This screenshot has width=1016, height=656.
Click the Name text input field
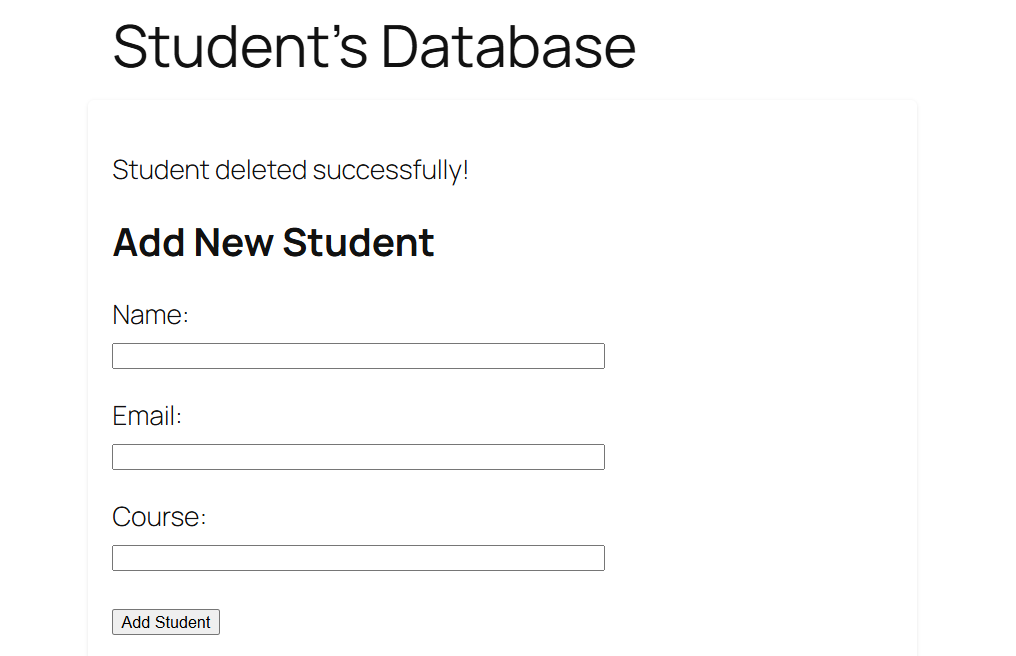(x=358, y=356)
